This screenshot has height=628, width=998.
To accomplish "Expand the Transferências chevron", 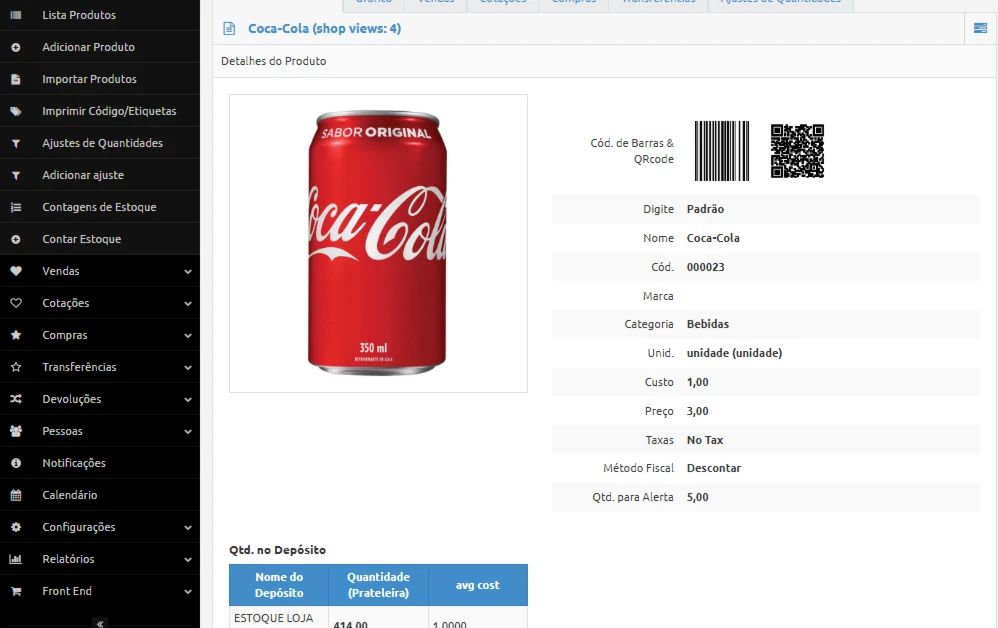I will pyautogui.click(x=188, y=367).
